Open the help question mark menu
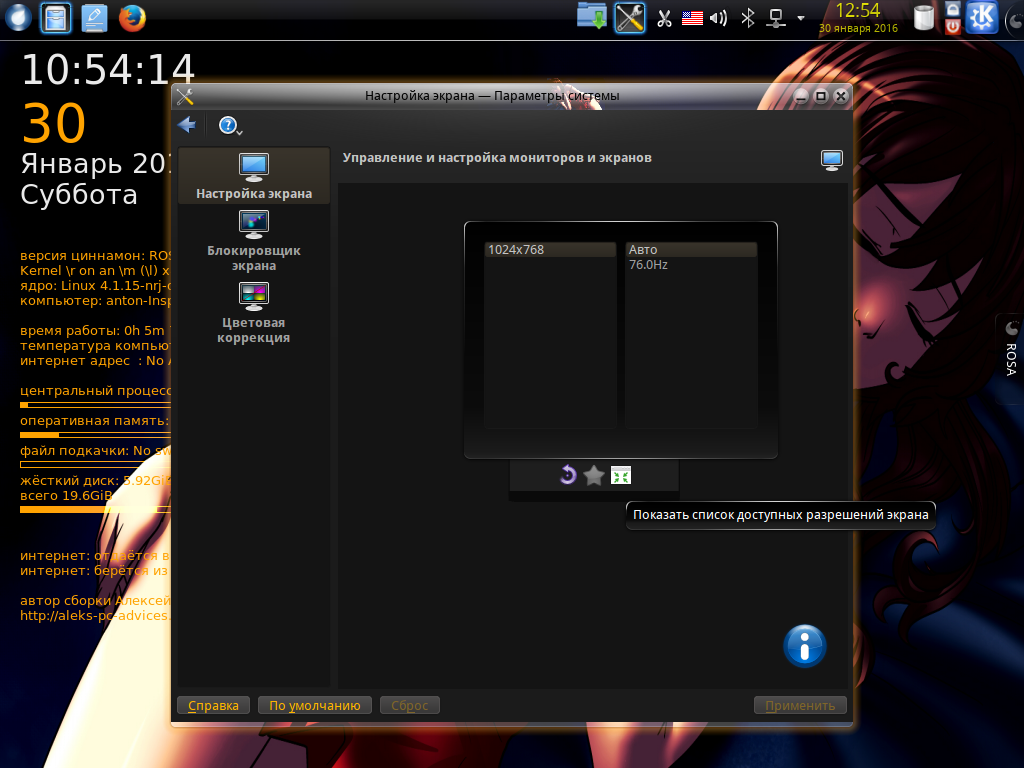This screenshot has height=768, width=1024. pyautogui.click(x=230, y=125)
